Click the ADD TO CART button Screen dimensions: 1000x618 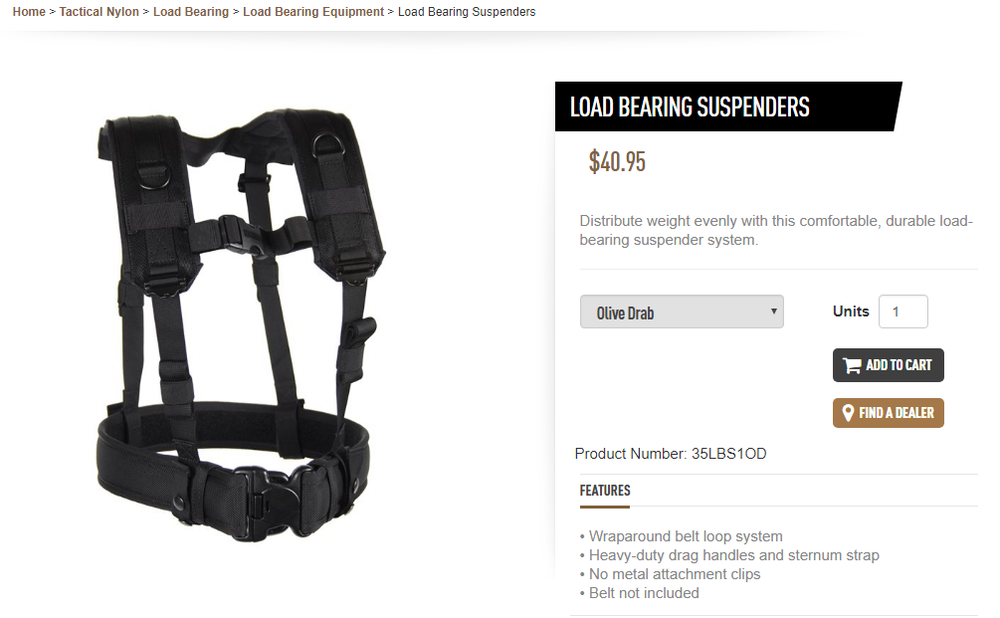pyautogui.click(x=888, y=365)
